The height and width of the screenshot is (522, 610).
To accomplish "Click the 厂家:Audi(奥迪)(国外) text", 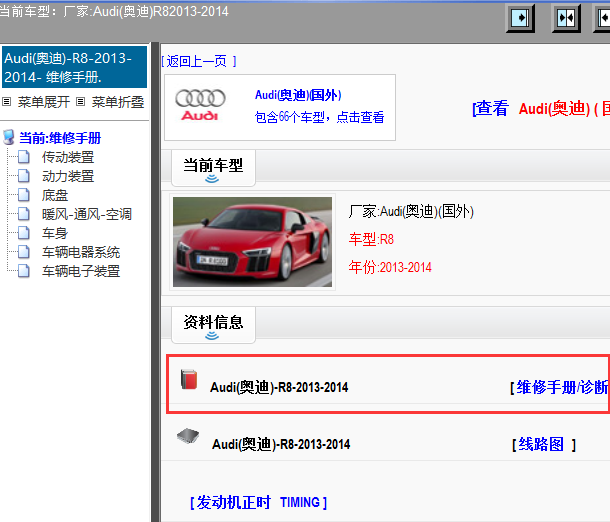I will (411, 212).
